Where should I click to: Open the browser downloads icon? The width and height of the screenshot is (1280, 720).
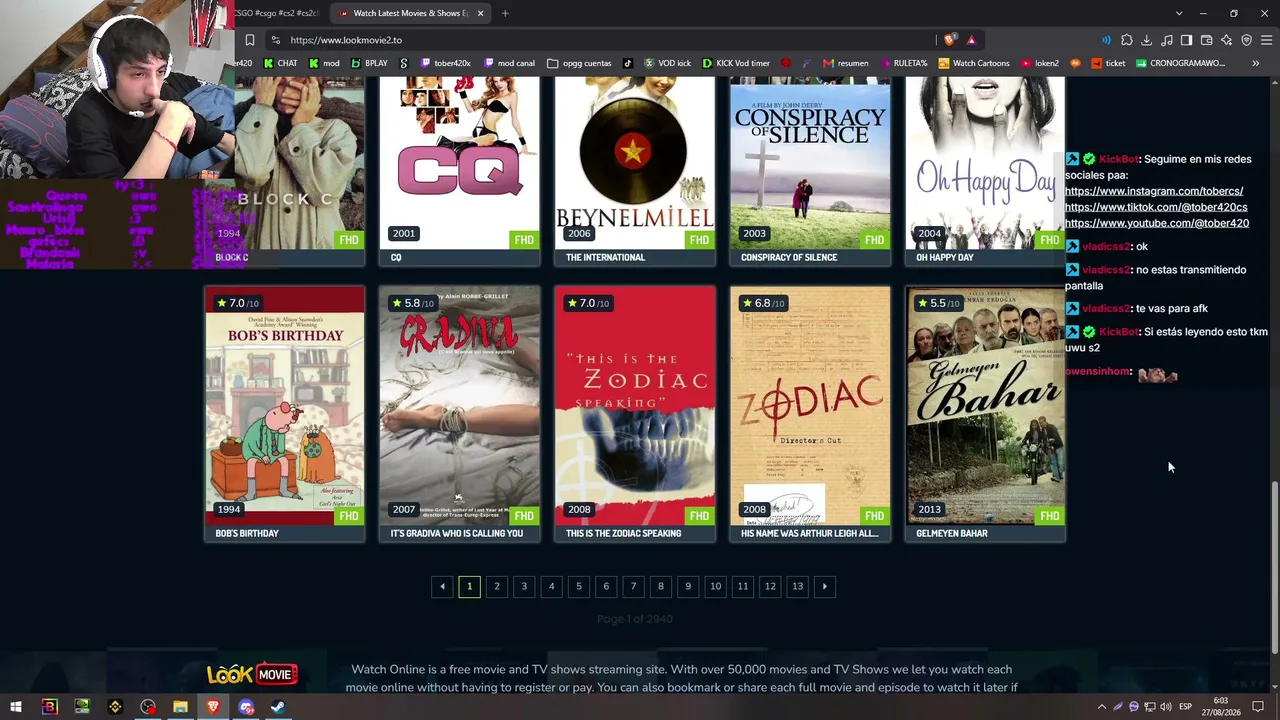point(1147,40)
